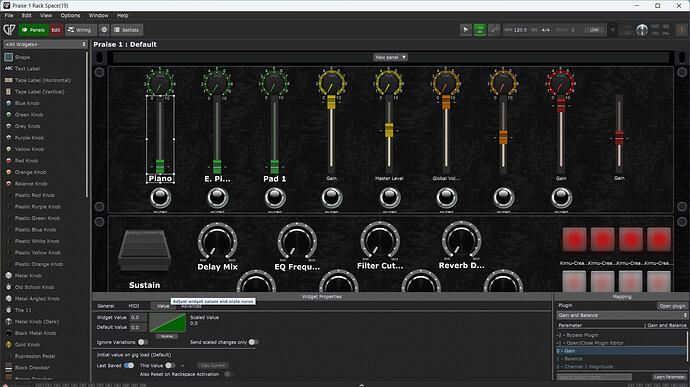The image size is (690, 387).
Task: Open the All Widgets filter dropdown
Action: coord(45,44)
